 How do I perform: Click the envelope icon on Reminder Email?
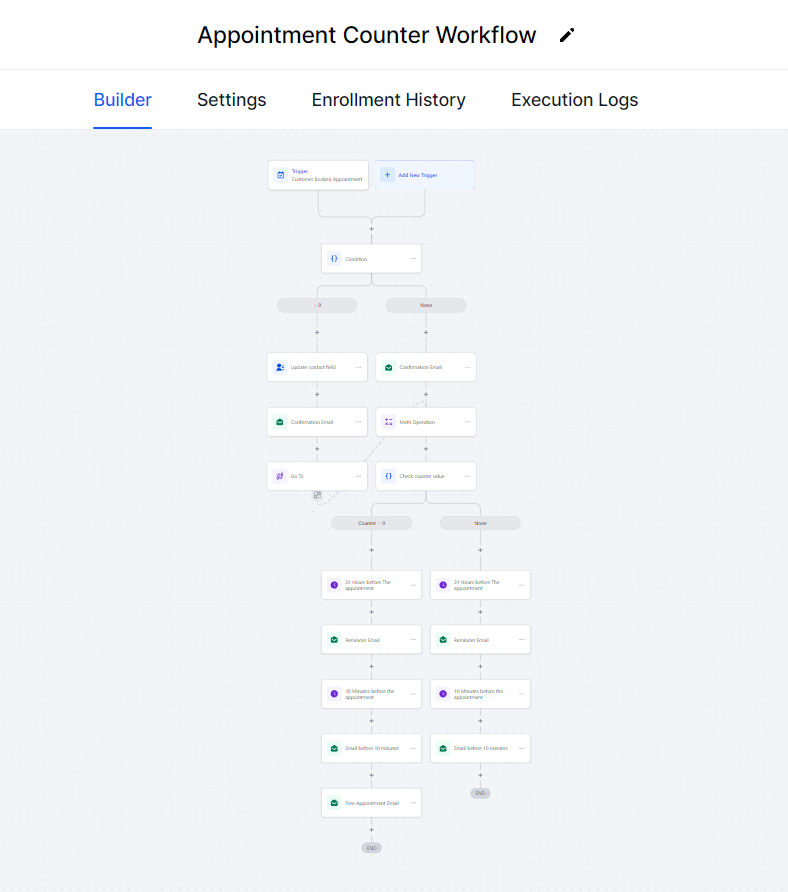pos(333,639)
